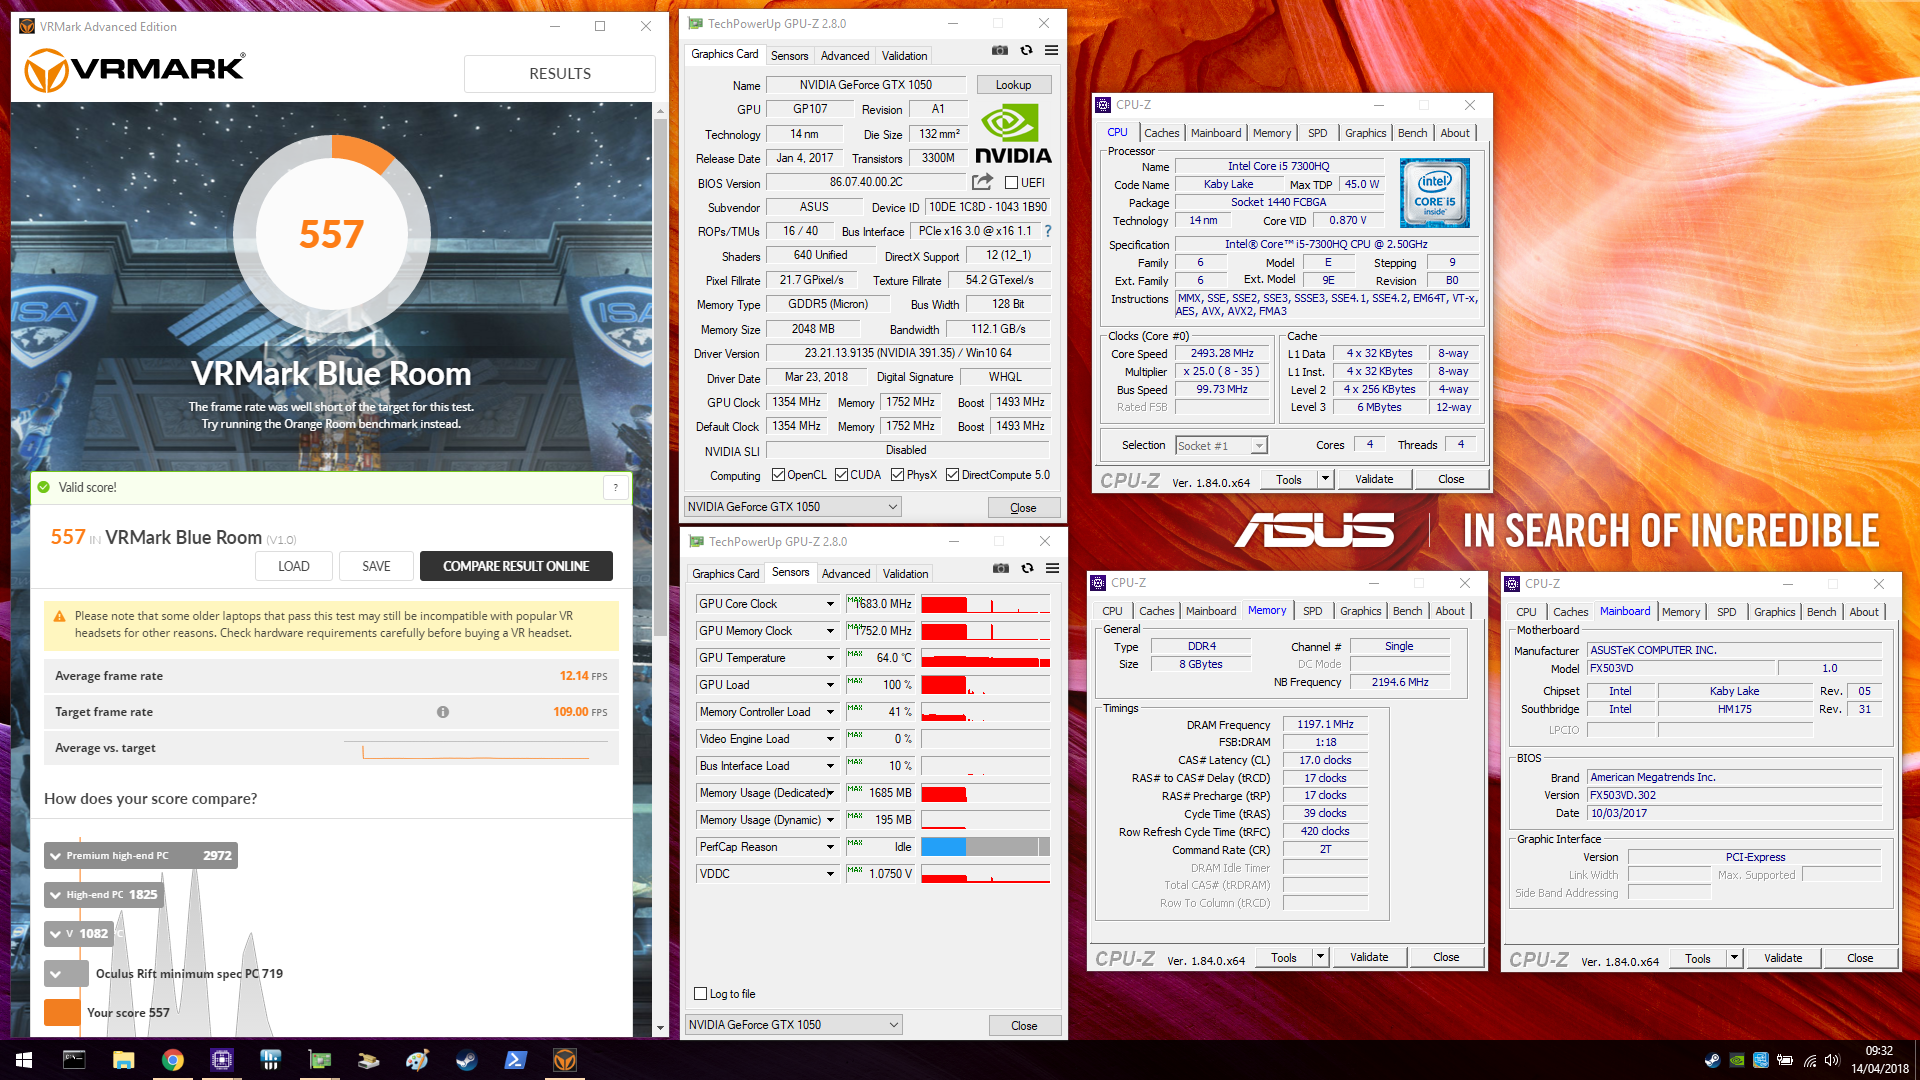
Task: Click the Close button in the GPU-Z Sensors window
Action: click(1024, 1026)
